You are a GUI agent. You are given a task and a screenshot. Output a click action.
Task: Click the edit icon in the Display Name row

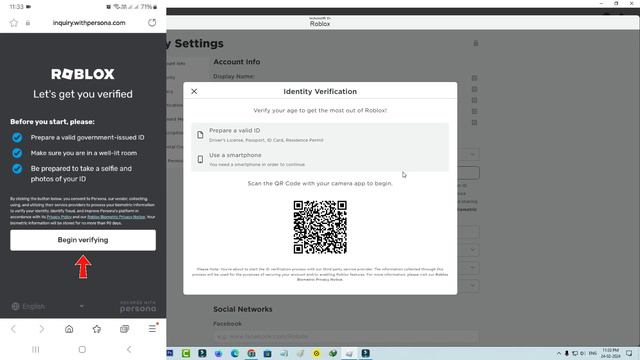pos(474,78)
